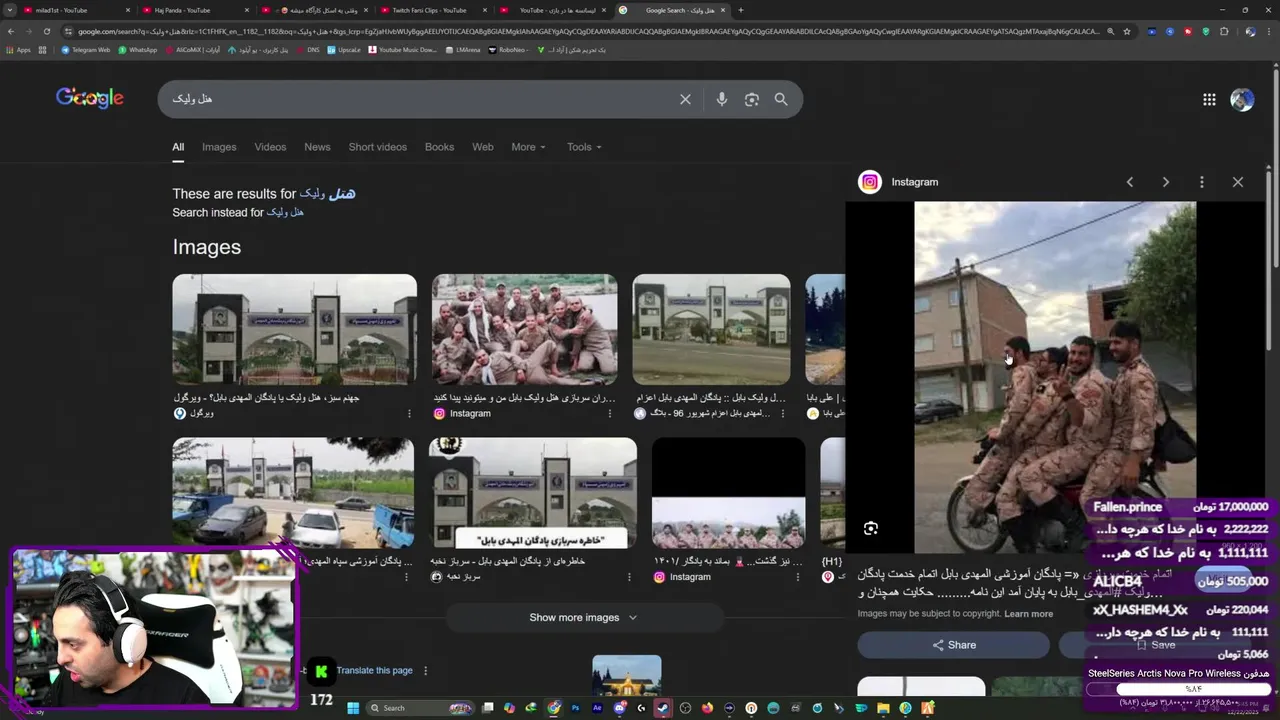The width and height of the screenshot is (1280, 720).
Task: Launch Photoshop from the taskbar
Action: [576, 708]
